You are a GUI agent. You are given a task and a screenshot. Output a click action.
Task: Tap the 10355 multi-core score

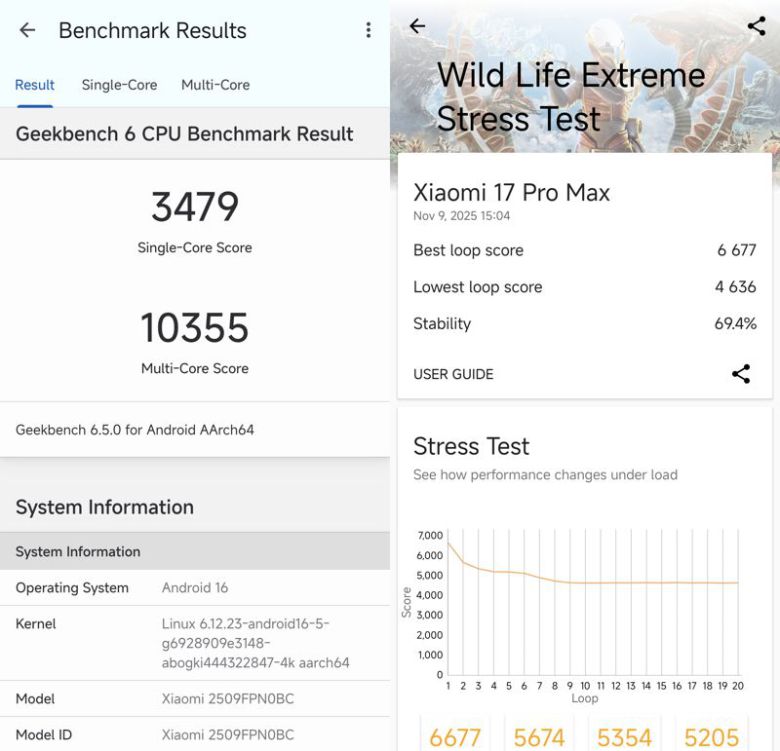coord(195,328)
